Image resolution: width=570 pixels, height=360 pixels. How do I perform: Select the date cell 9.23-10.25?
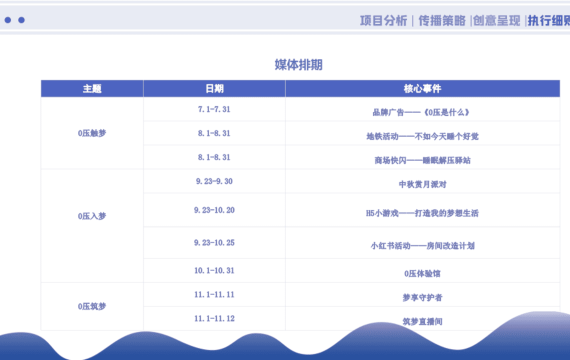pyautogui.click(x=214, y=243)
